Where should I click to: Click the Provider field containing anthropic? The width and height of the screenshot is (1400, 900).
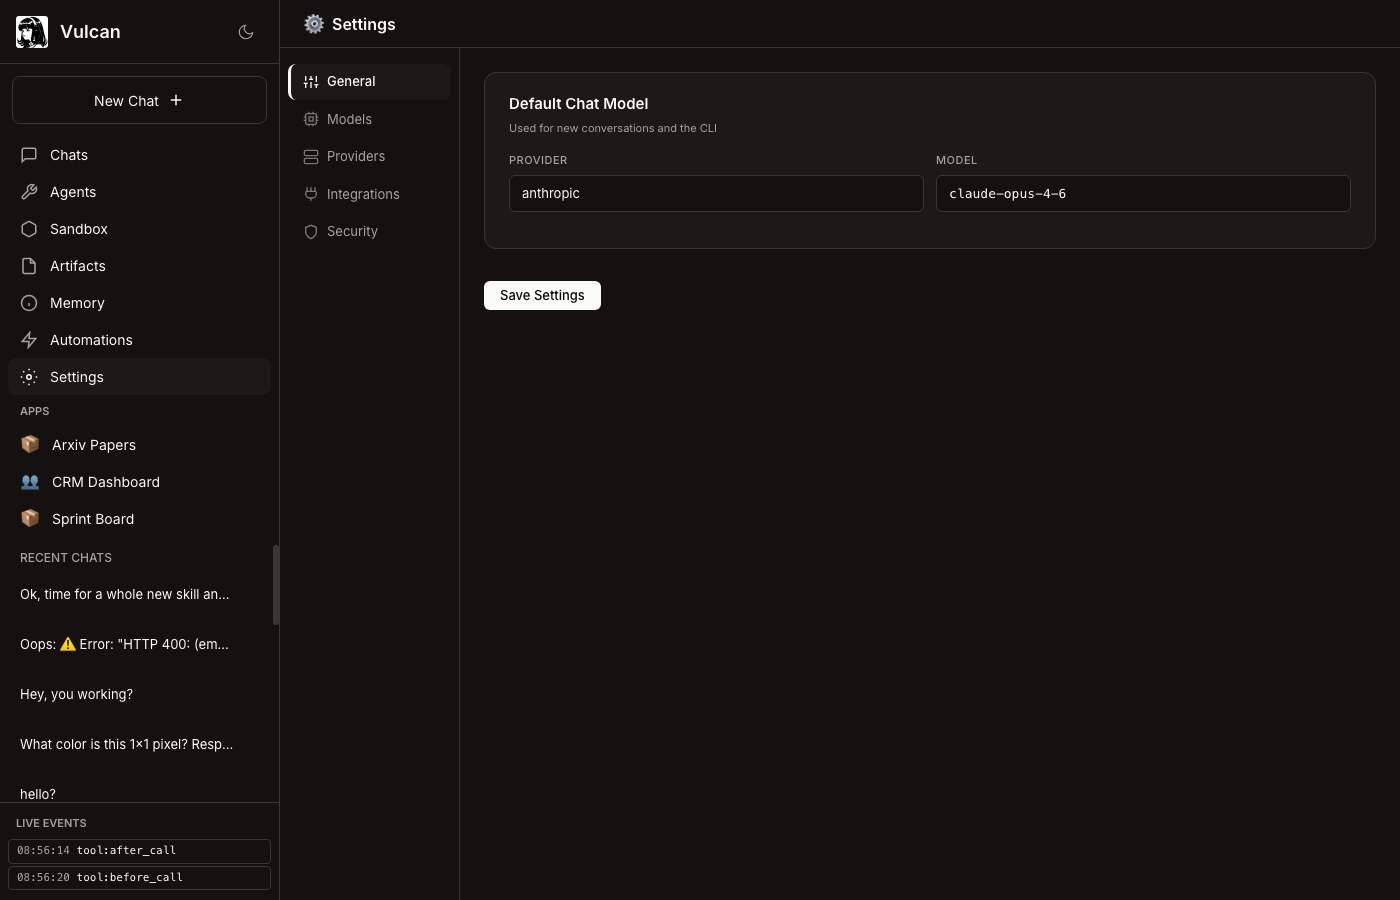tap(716, 194)
